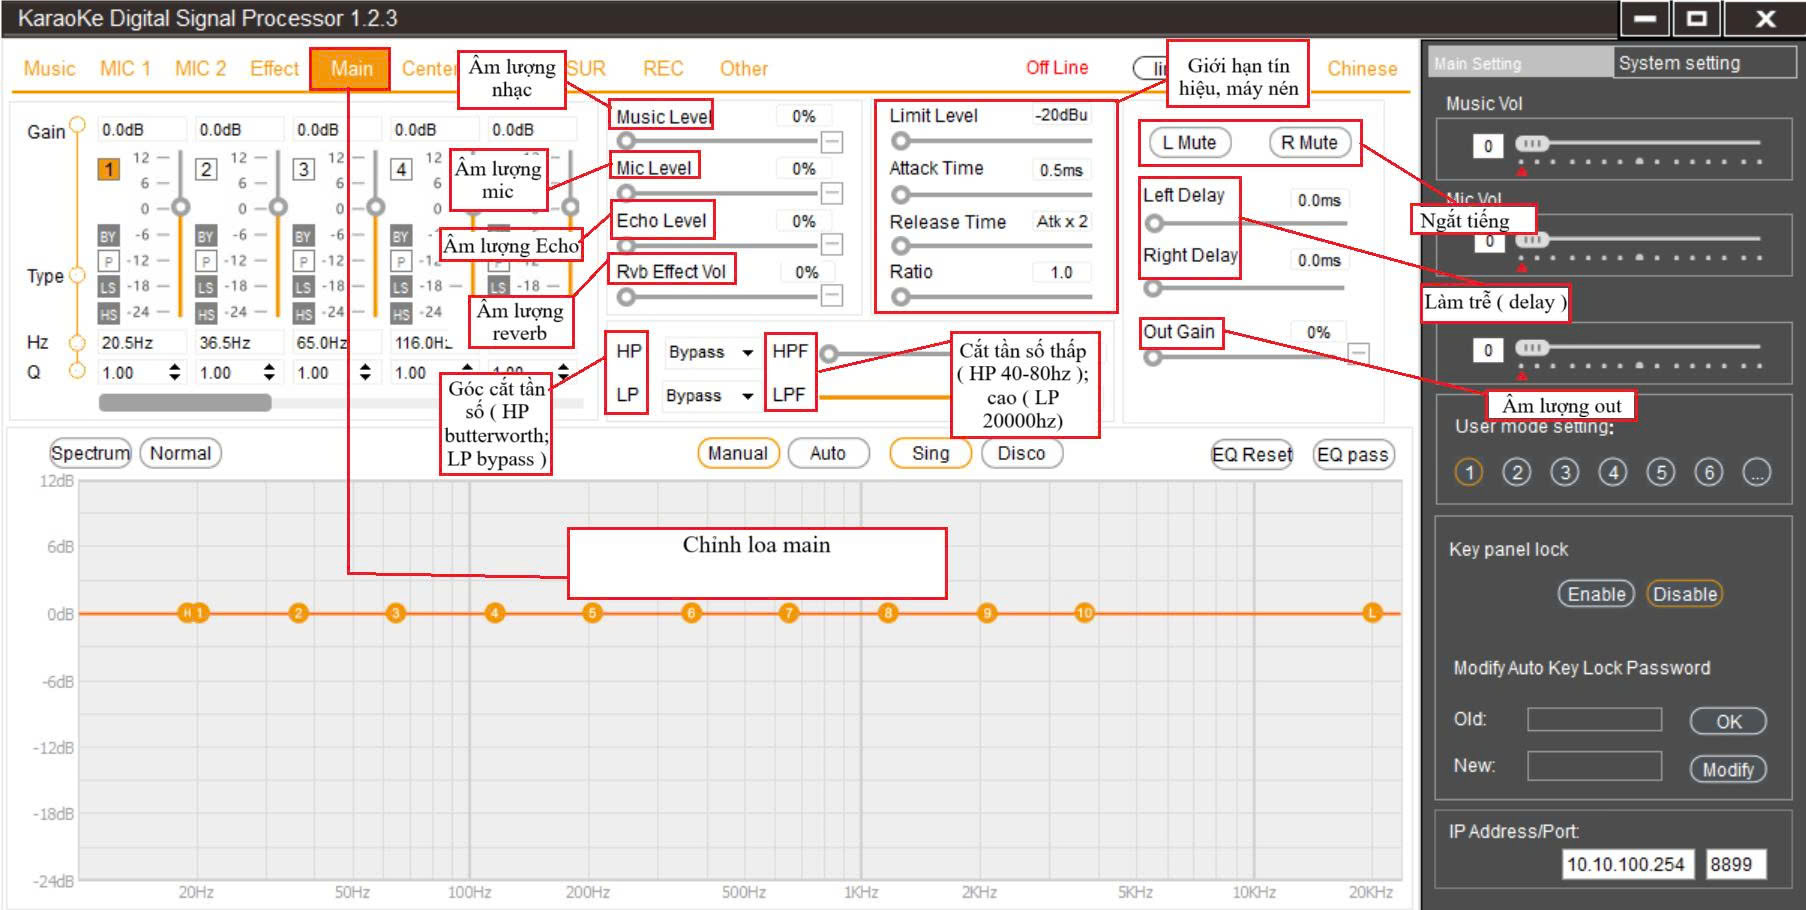The width and height of the screenshot is (1806, 910).
Task: Click the IP address field 10.10.100.254
Action: pos(1628,864)
